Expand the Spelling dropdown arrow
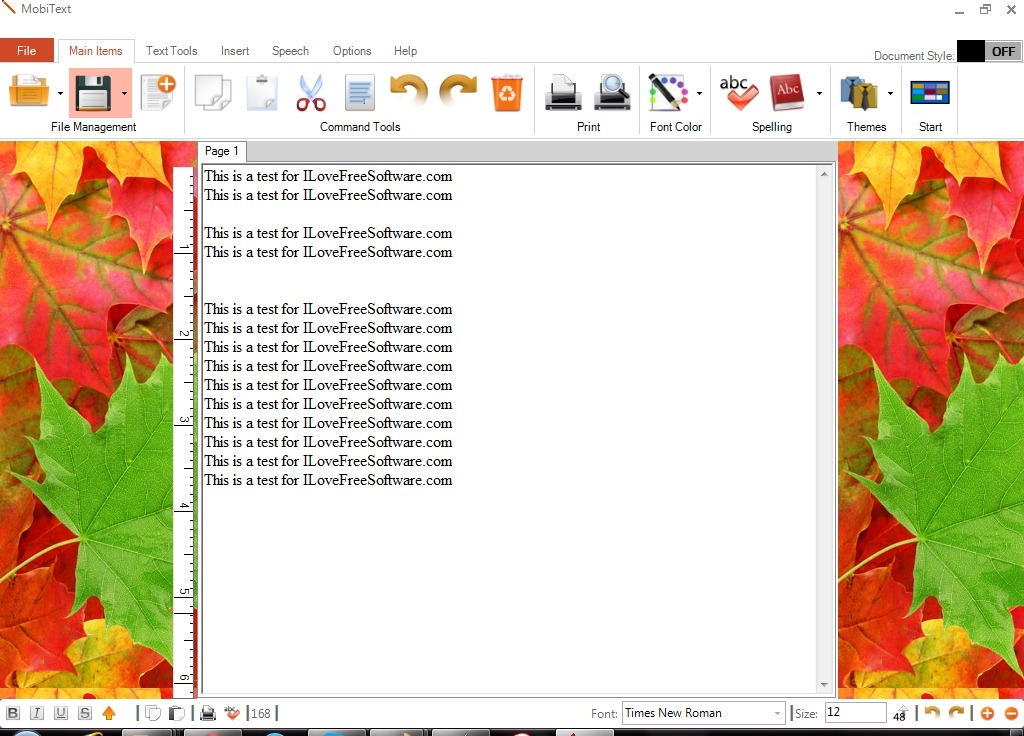Image resolution: width=1024 pixels, height=736 pixels. click(x=819, y=93)
